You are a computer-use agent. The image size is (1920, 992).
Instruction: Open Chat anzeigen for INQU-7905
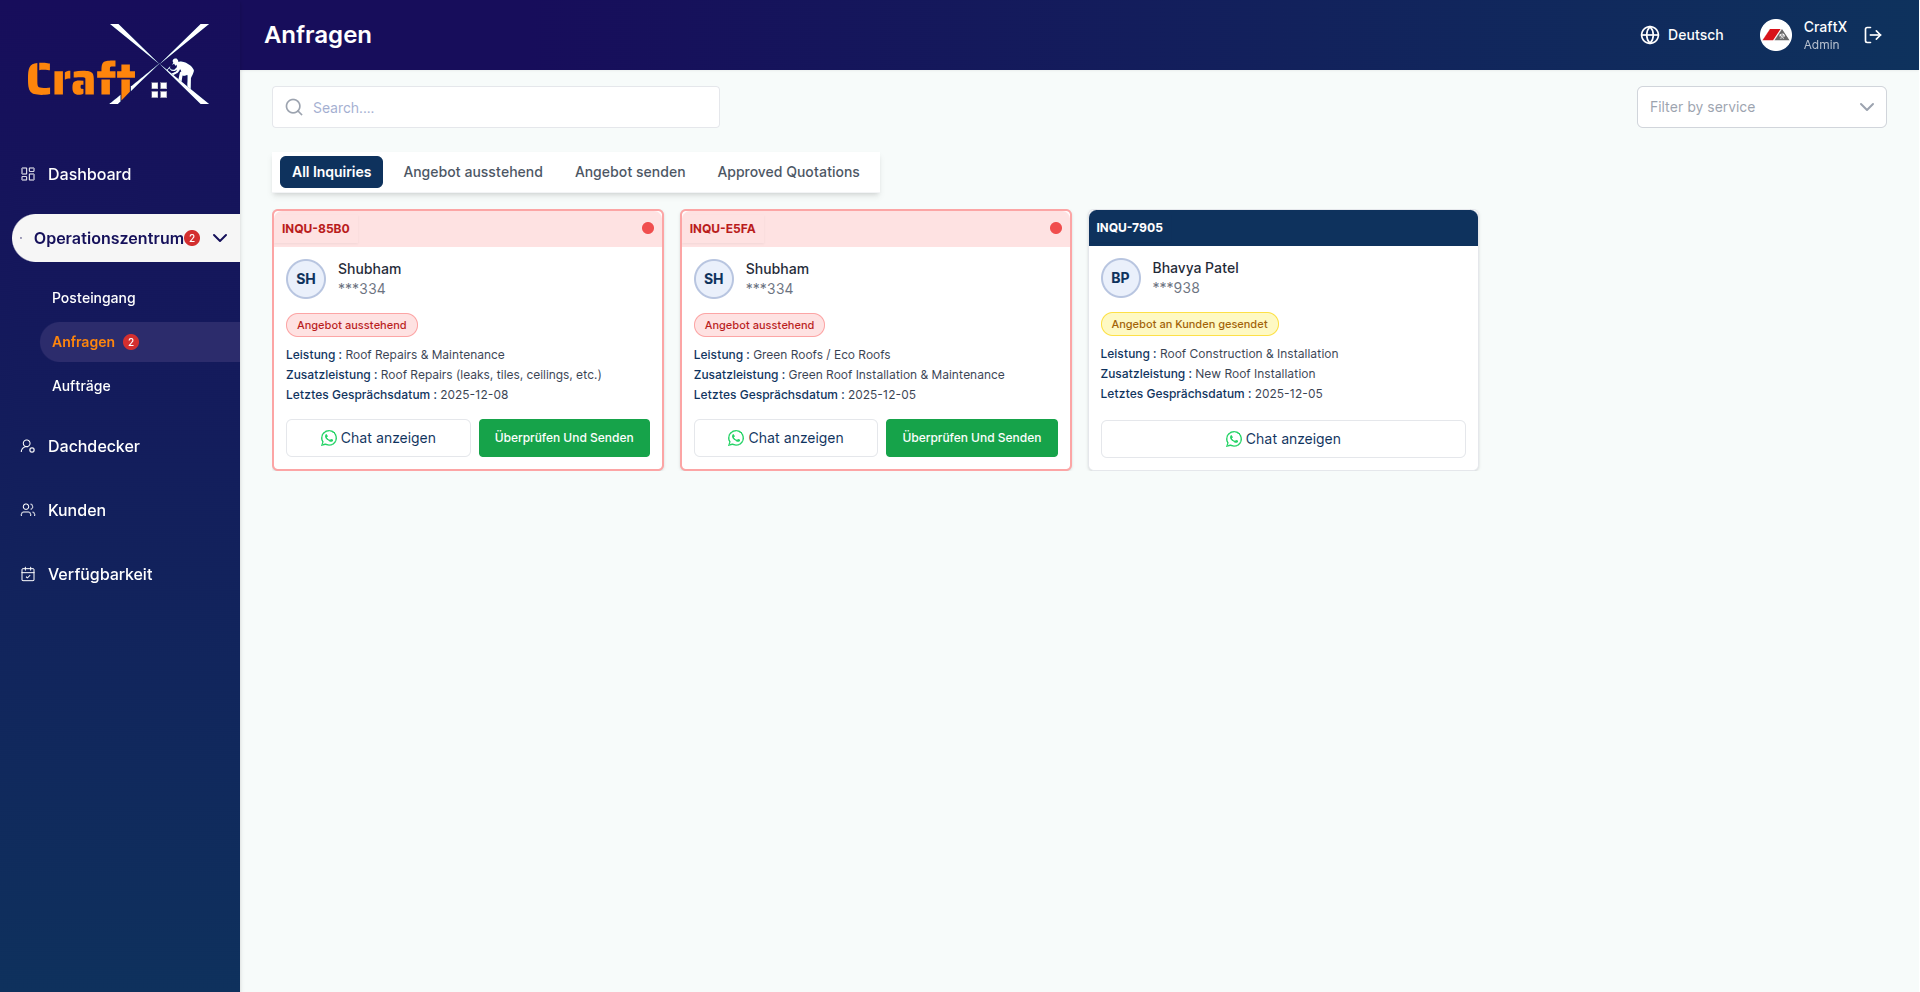(x=1283, y=439)
